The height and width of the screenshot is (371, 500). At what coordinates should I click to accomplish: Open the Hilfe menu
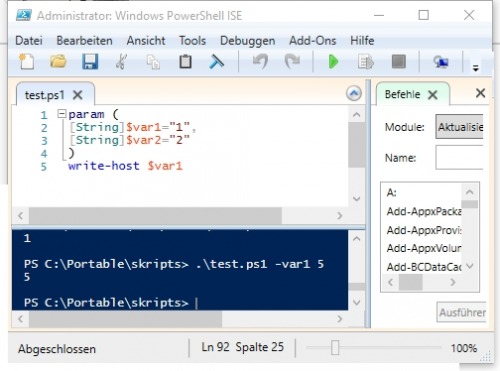click(x=362, y=41)
